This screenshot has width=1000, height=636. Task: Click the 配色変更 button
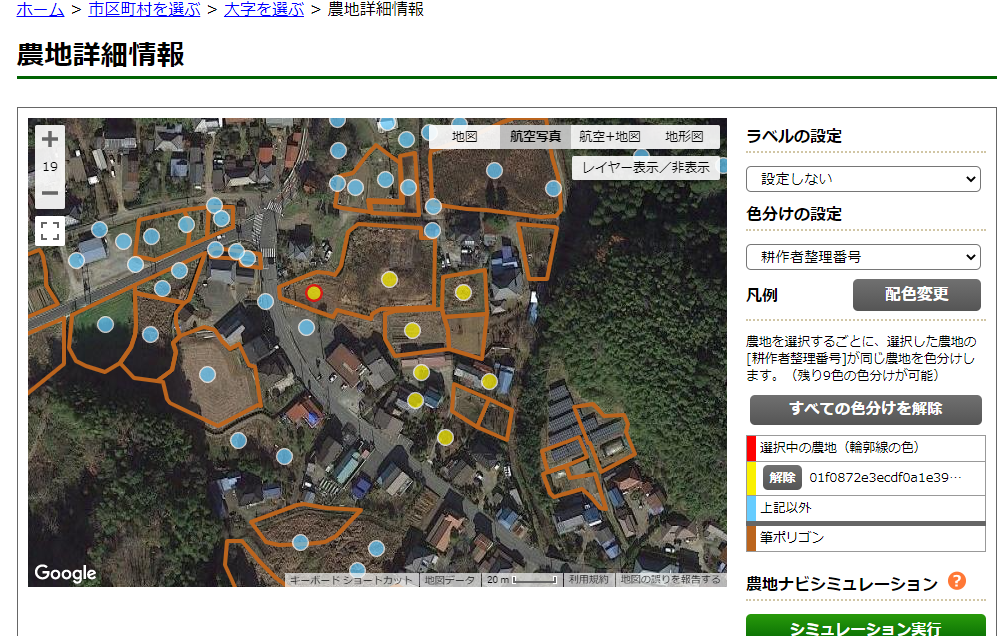pos(916,295)
